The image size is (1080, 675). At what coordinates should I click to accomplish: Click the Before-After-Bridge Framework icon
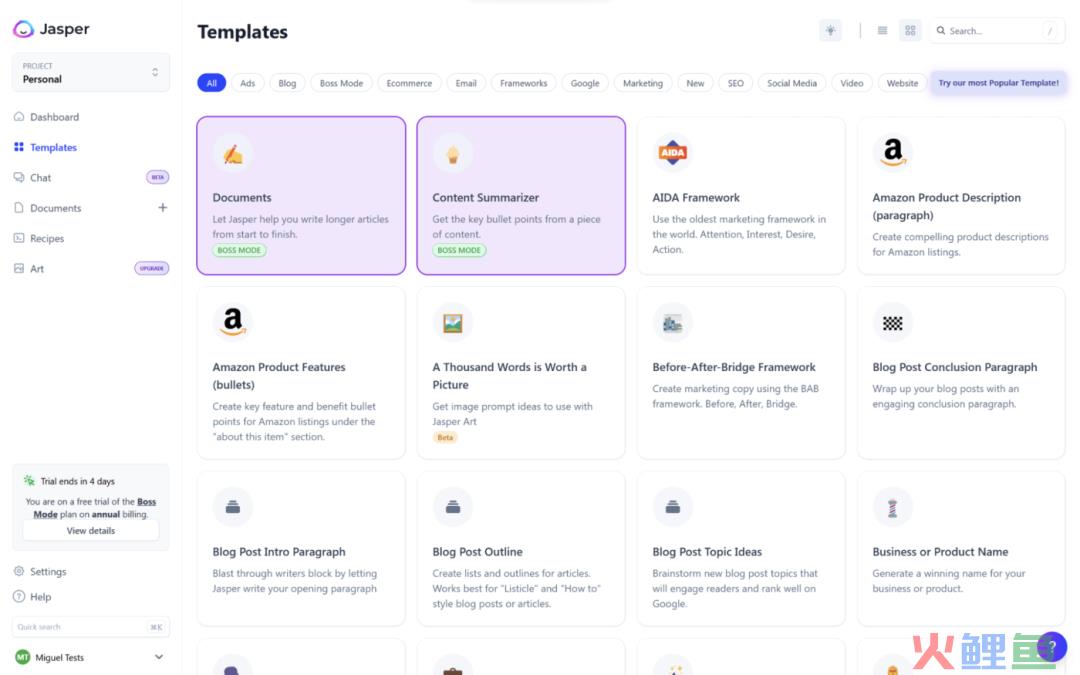pyautogui.click(x=672, y=322)
